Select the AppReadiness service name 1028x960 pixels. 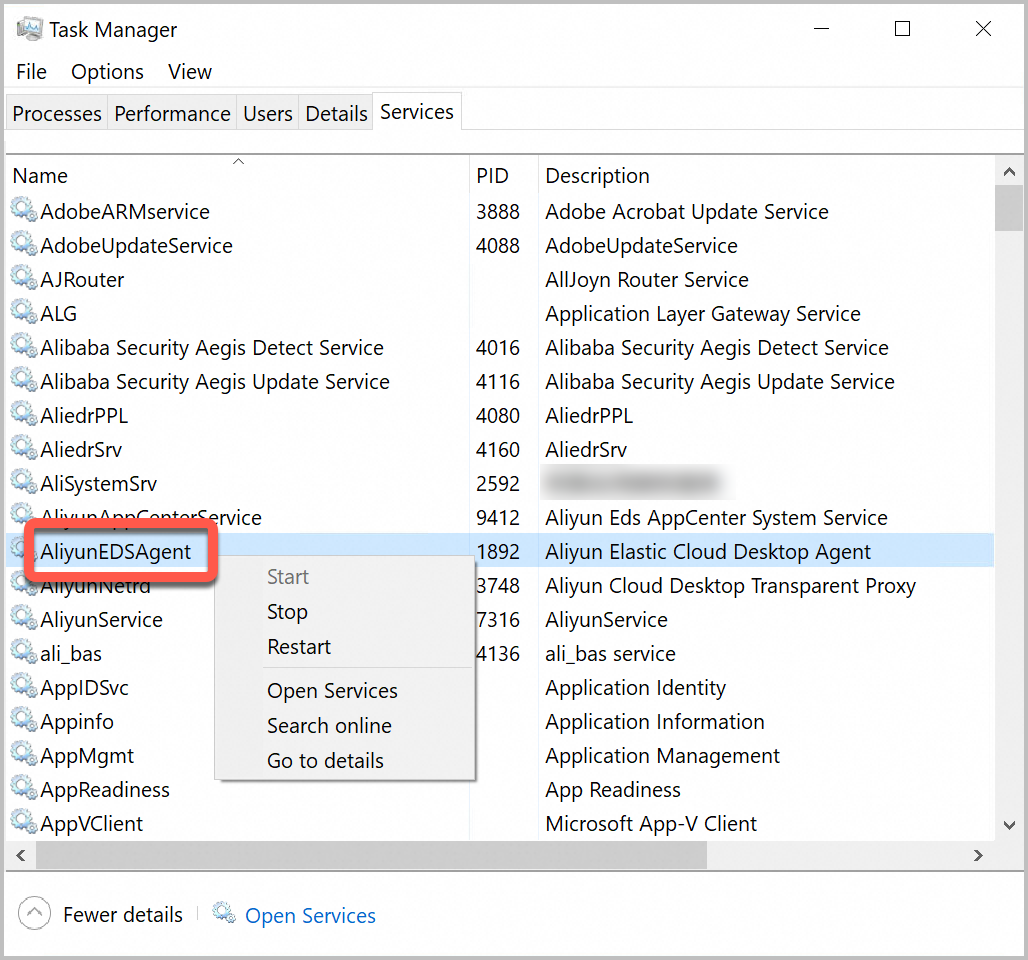pyautogui.click(x=105, y=790)
